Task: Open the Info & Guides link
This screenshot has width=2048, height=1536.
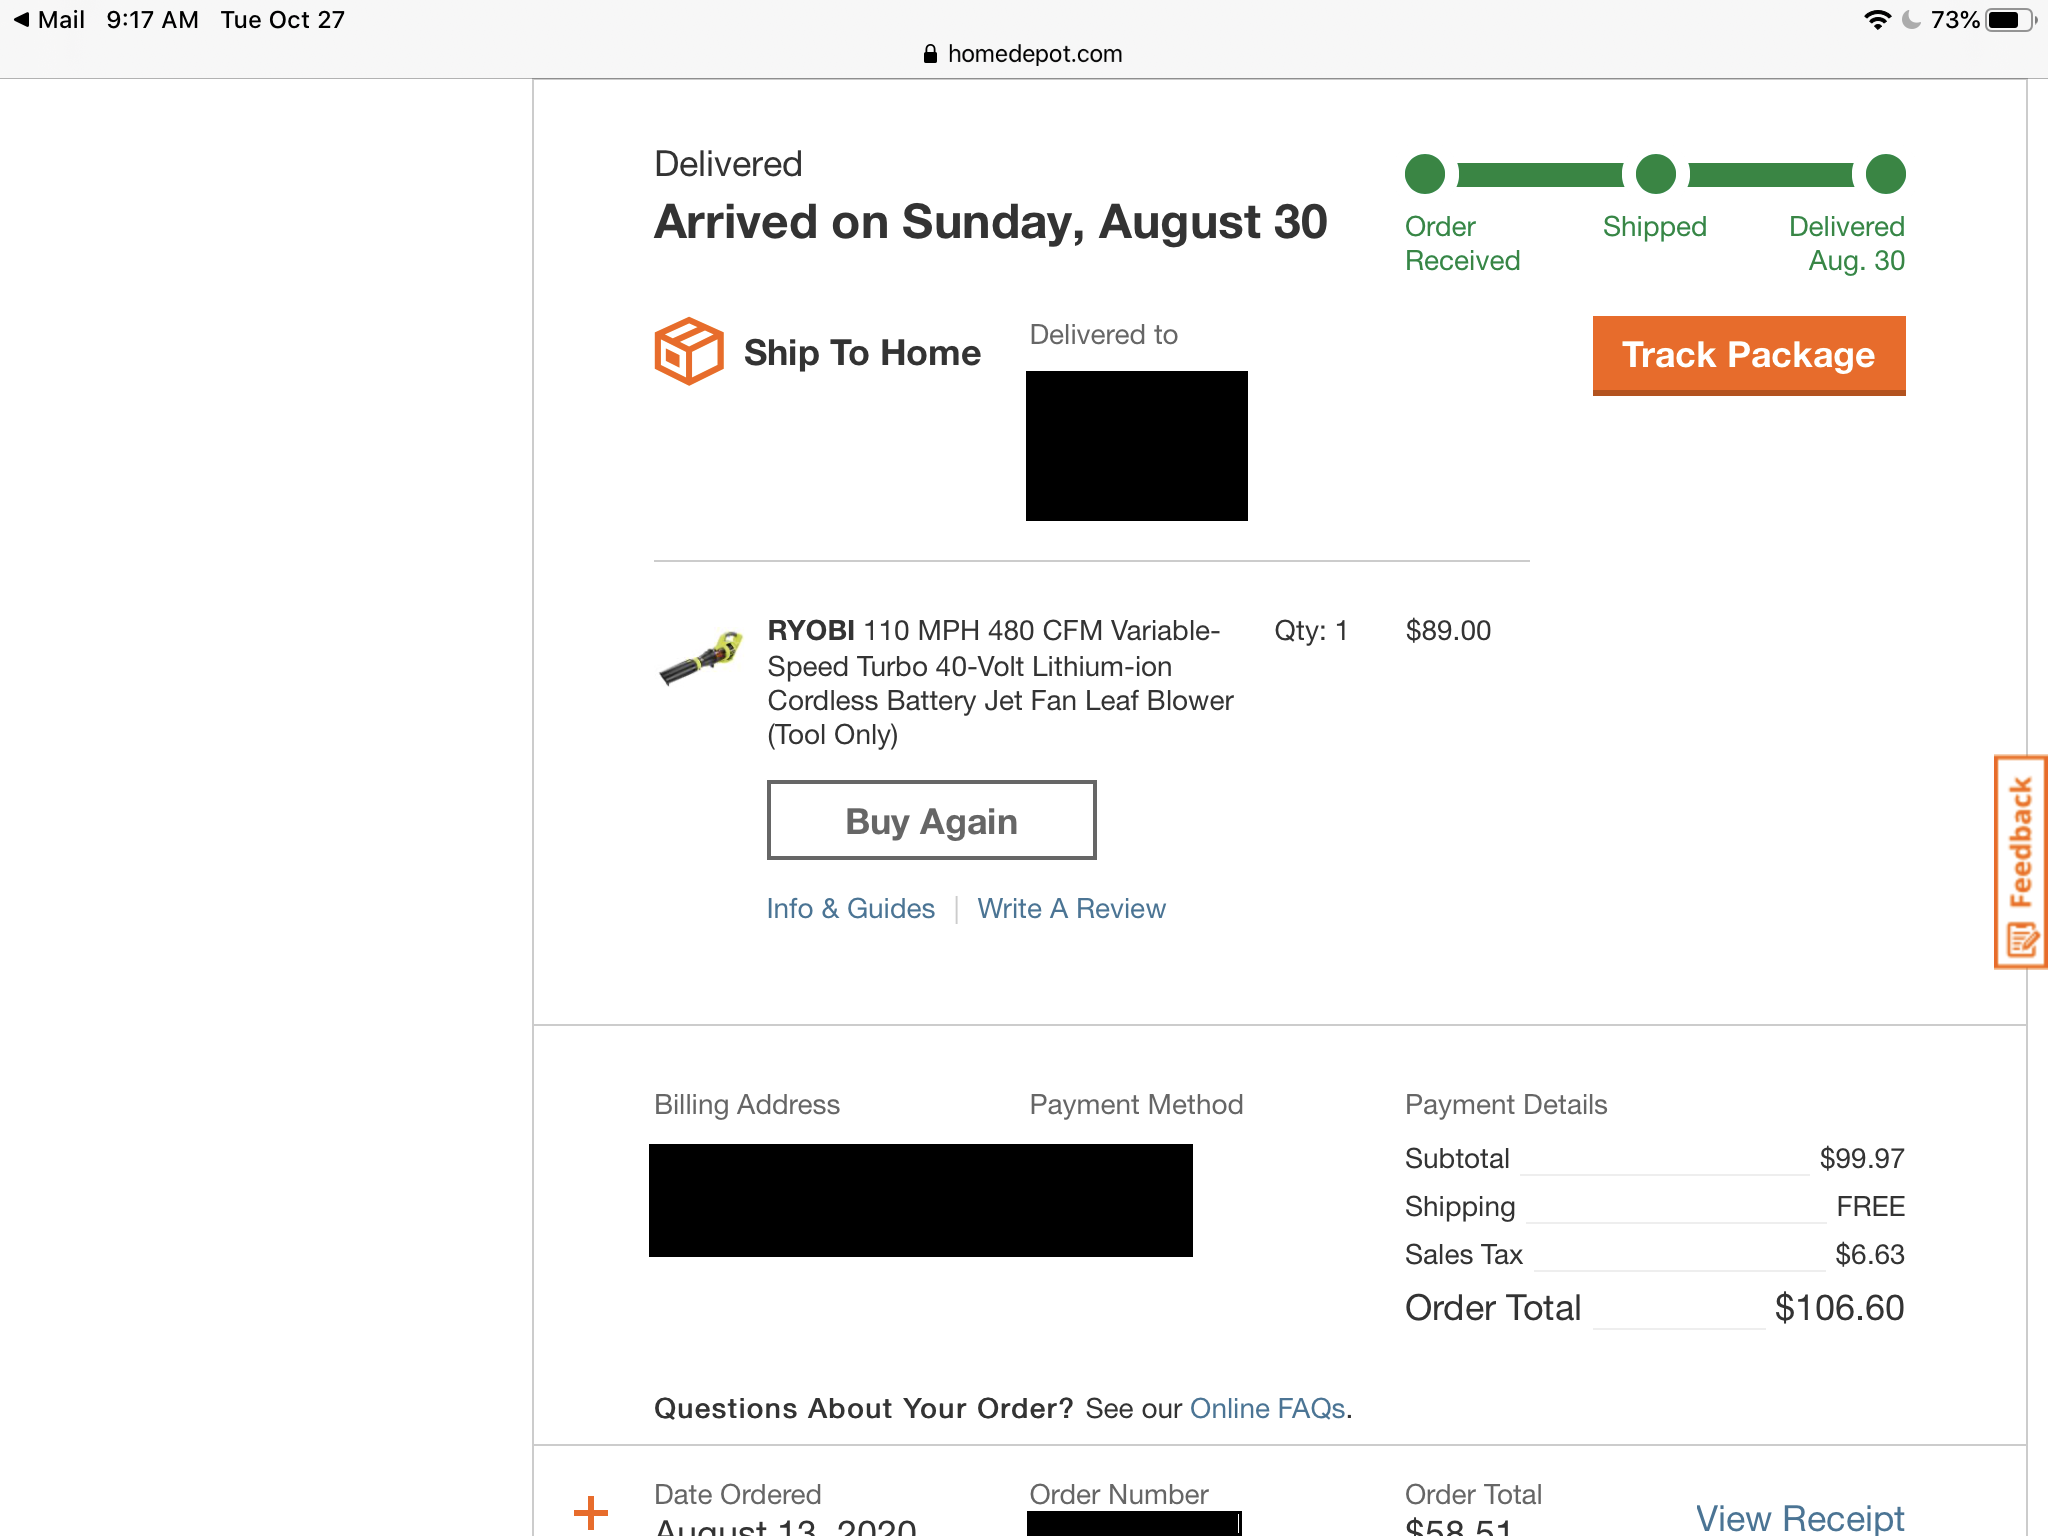Action: click(x=850, y=908)
